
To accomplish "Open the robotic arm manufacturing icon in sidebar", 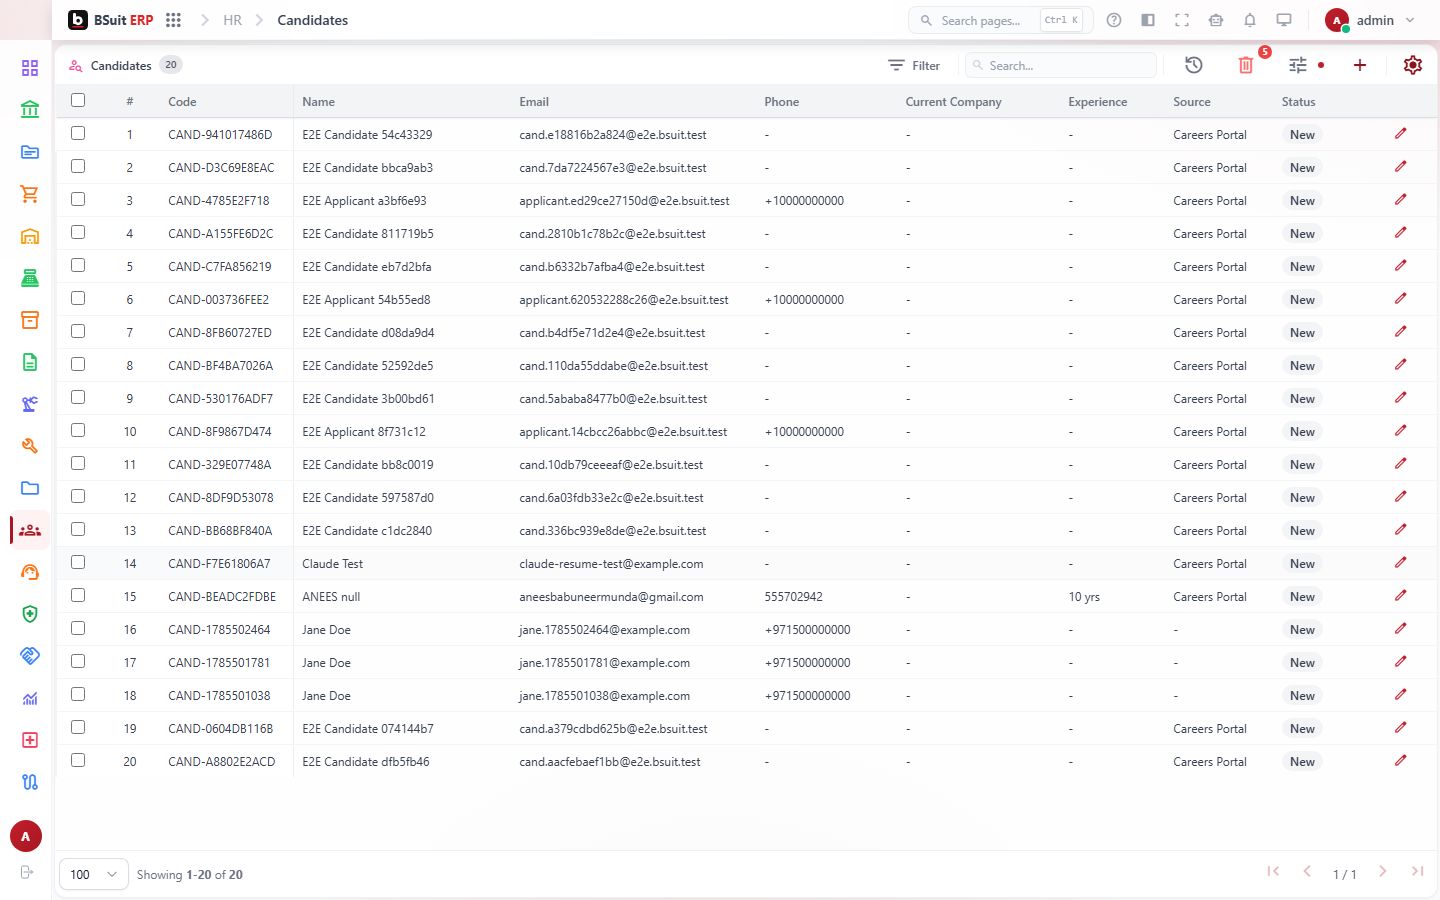I will [30, 404].
